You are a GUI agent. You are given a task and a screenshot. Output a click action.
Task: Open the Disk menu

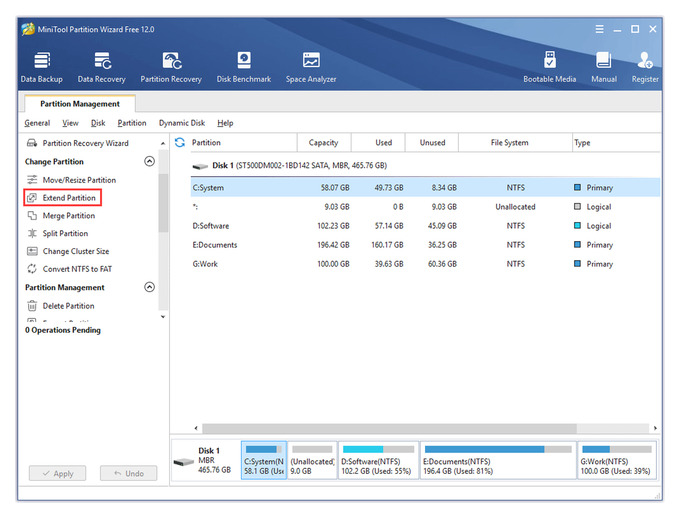(98, 123)
